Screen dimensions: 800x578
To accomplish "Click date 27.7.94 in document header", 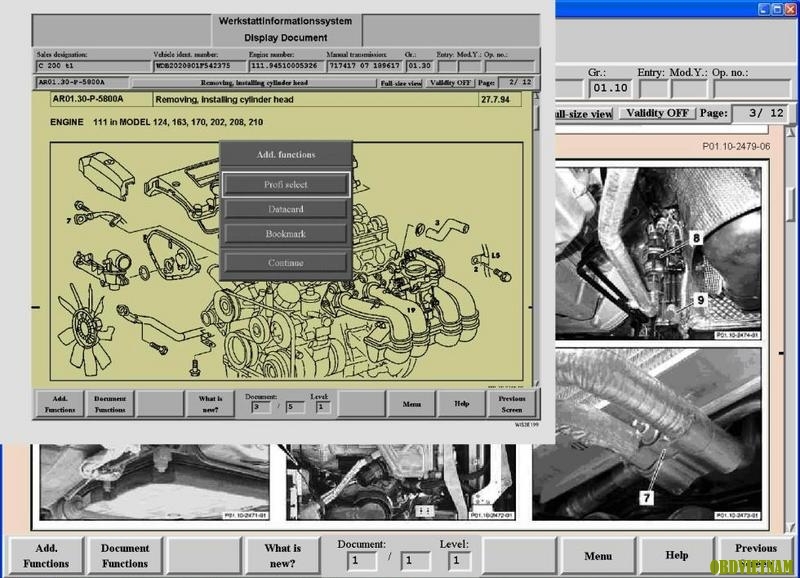I will tap(495, 99).
